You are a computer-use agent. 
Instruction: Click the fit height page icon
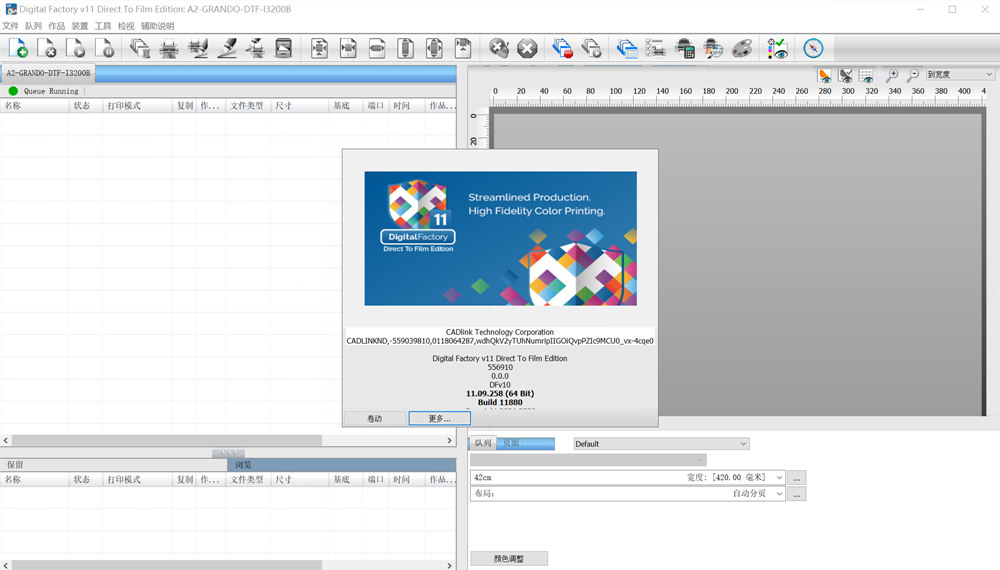click(406, 48)
